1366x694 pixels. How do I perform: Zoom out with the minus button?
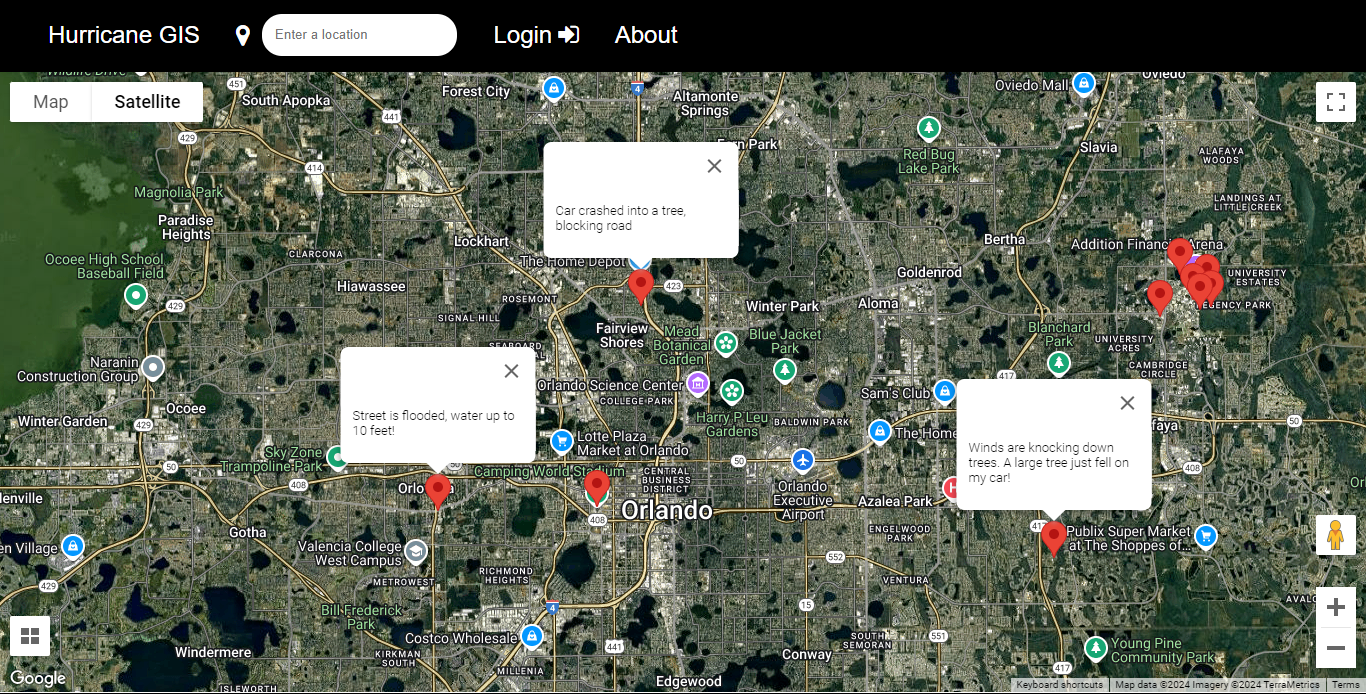tap(1335, 648)
